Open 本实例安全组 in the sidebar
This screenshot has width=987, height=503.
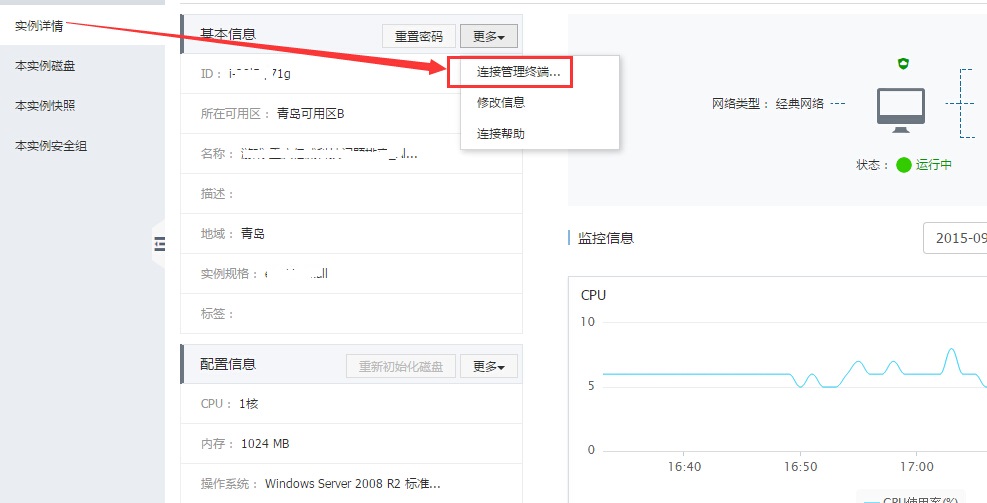[x=51, y=146]
